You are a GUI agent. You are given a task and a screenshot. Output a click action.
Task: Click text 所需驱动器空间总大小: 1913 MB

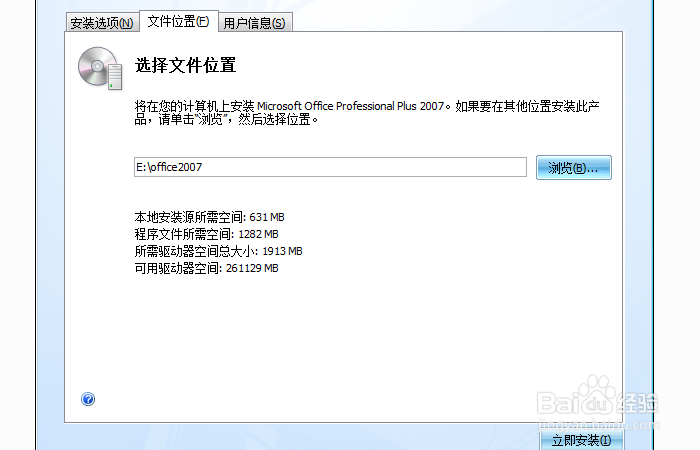tap(218, 251)
